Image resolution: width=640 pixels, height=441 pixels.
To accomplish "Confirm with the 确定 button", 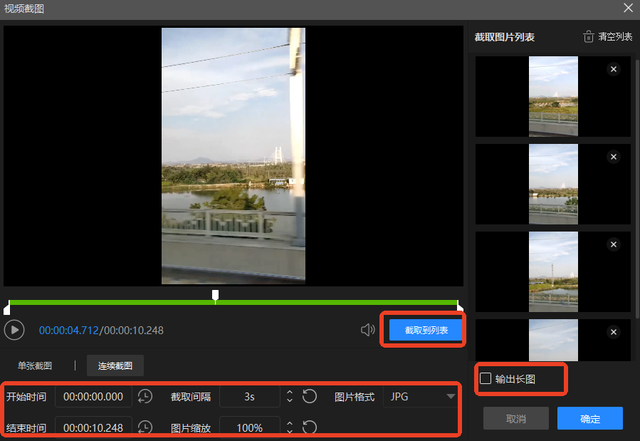I will (590, 418).
